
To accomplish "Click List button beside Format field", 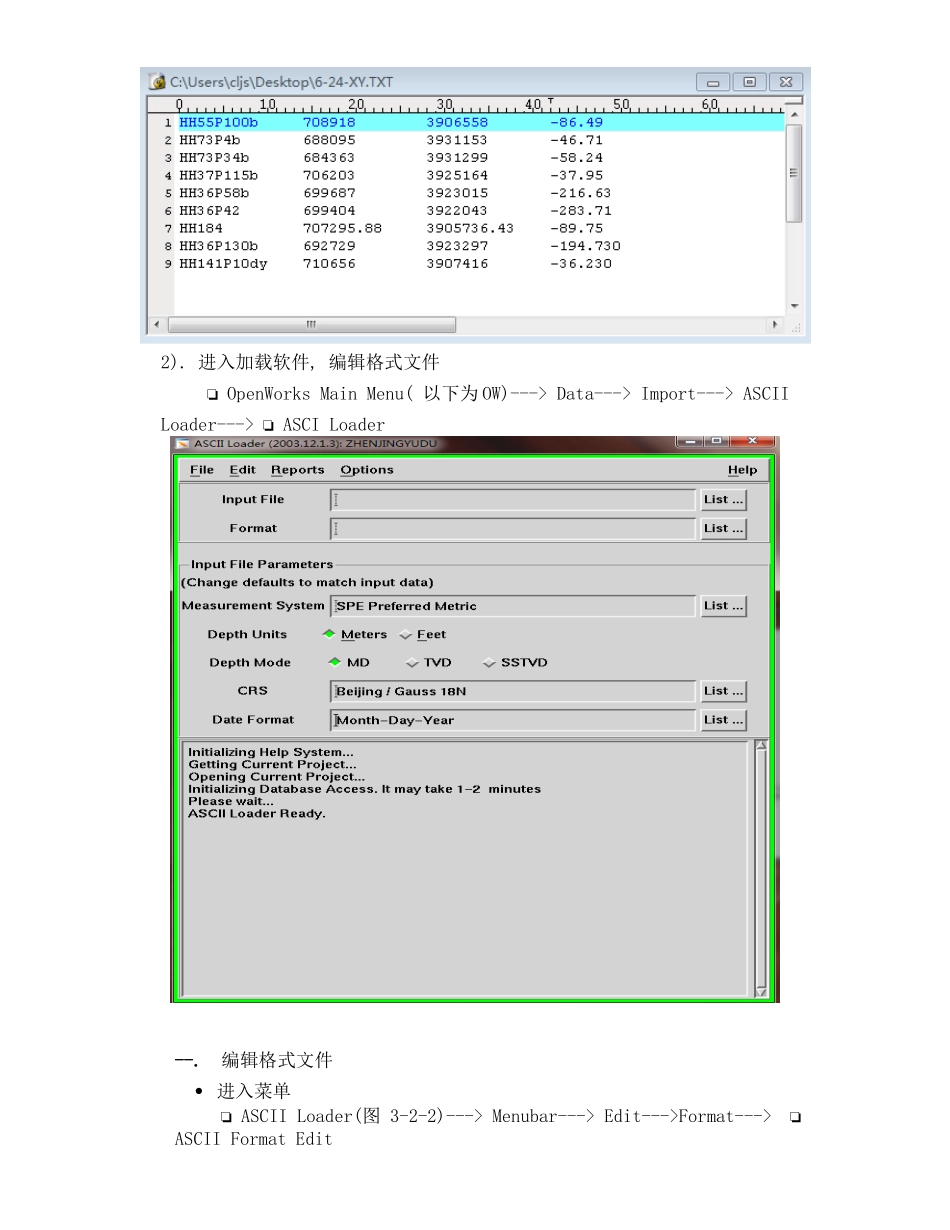I will pos(723,528).
